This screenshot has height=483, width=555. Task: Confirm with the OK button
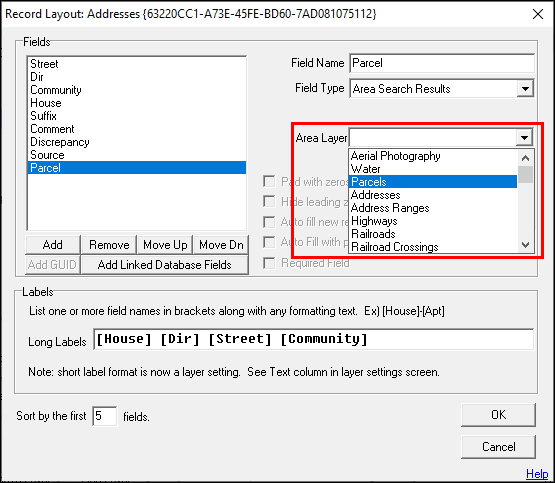click(498, 415)
